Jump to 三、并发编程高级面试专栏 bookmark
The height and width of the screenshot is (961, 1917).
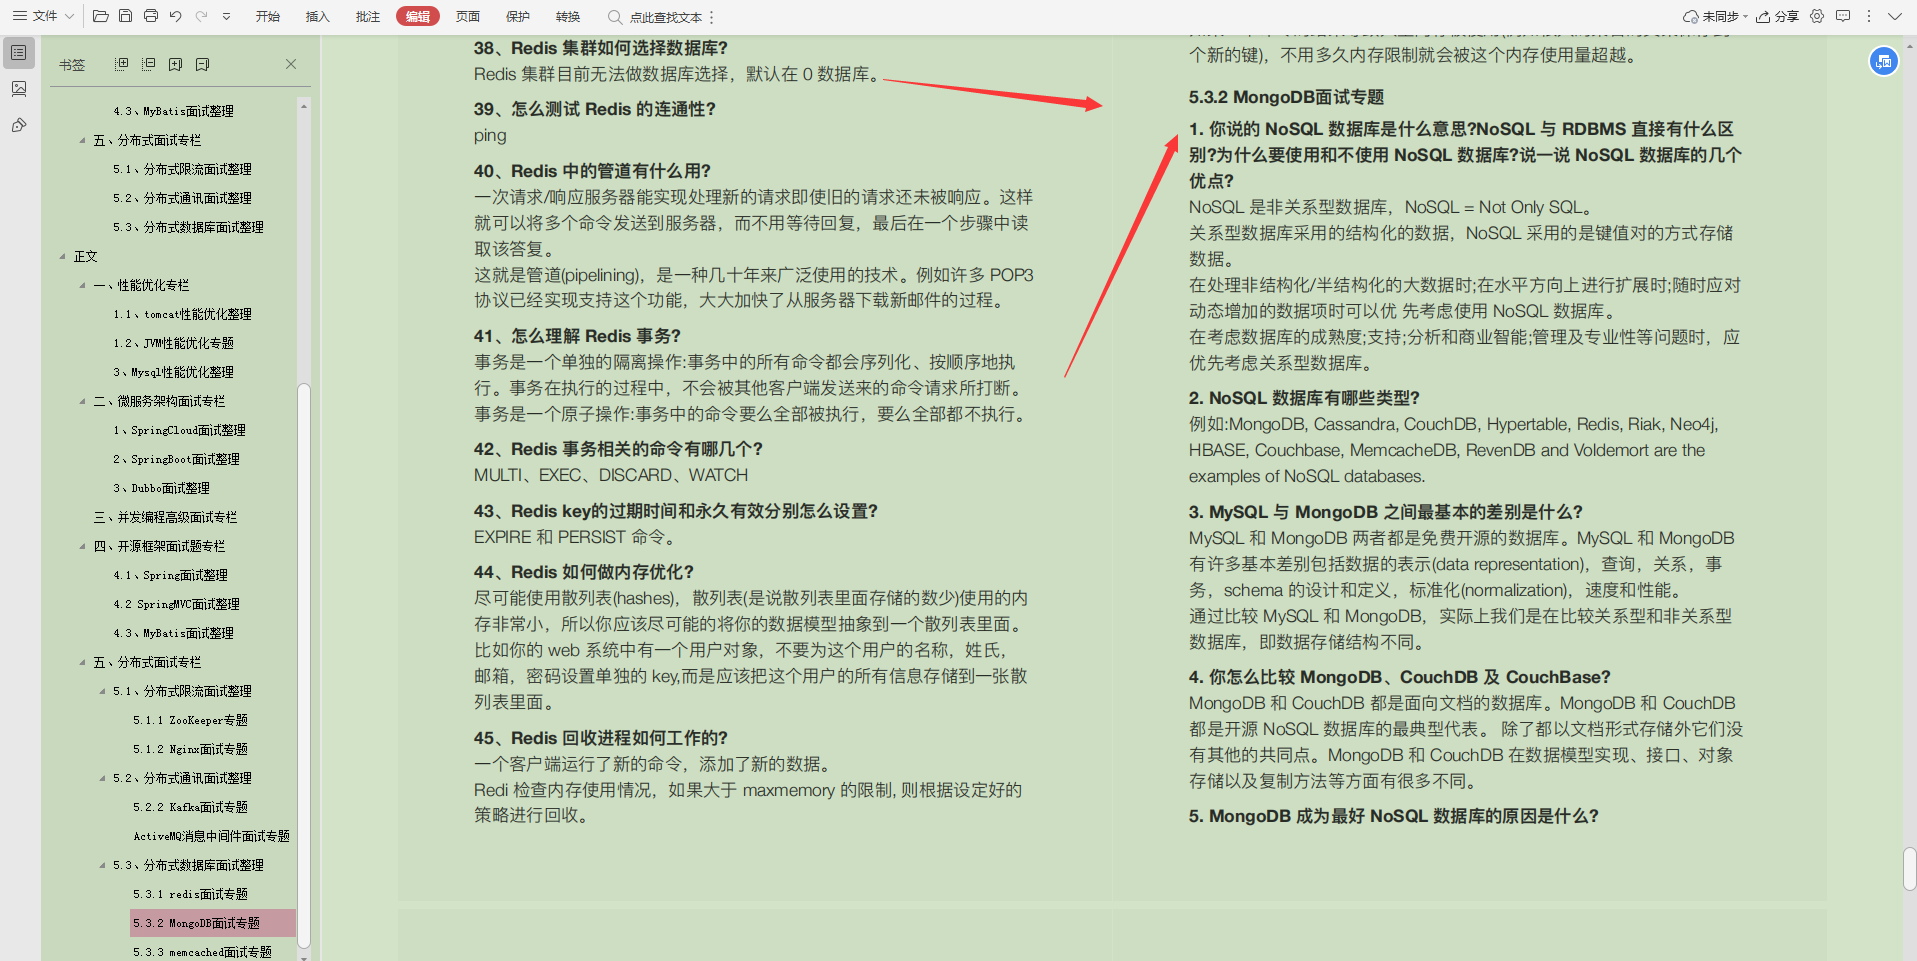[165, 517]
